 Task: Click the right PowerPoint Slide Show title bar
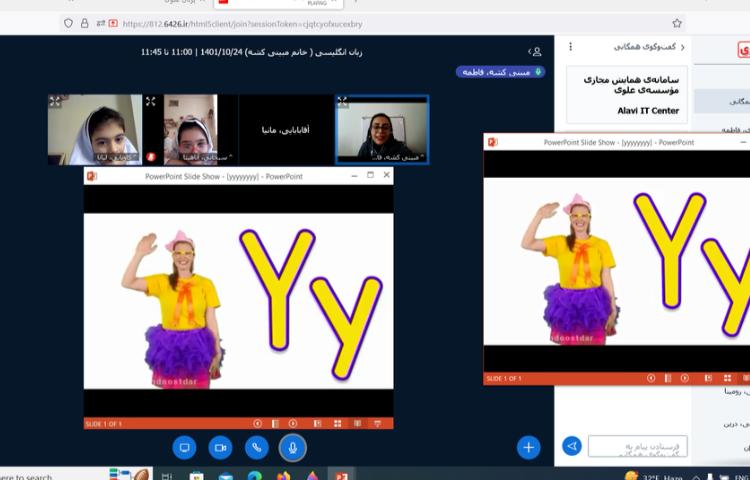click(618, 142)
